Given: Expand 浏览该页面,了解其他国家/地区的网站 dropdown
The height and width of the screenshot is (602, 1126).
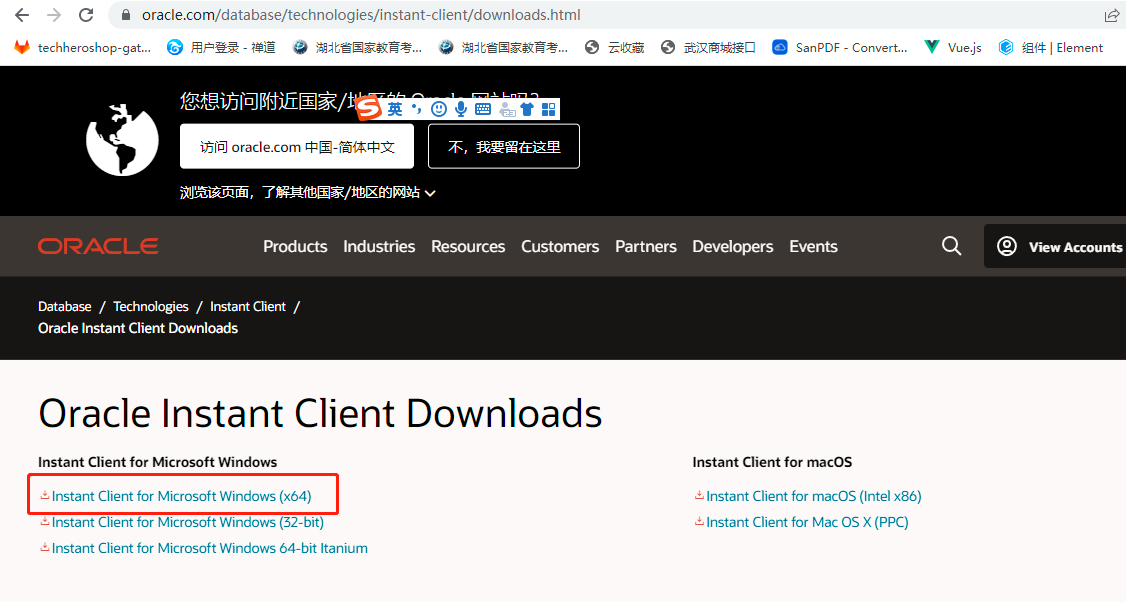Looking at the screenshot, I should point(307,193).
